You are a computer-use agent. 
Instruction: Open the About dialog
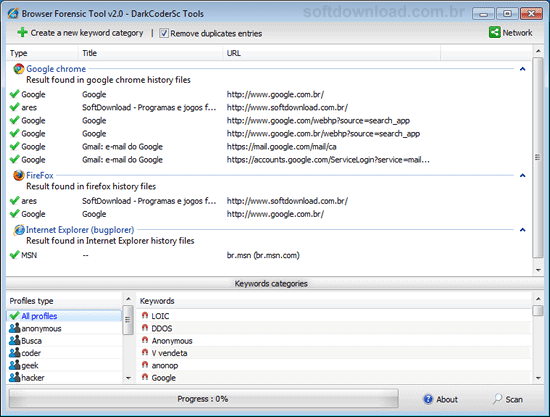[x=441, y=399]
